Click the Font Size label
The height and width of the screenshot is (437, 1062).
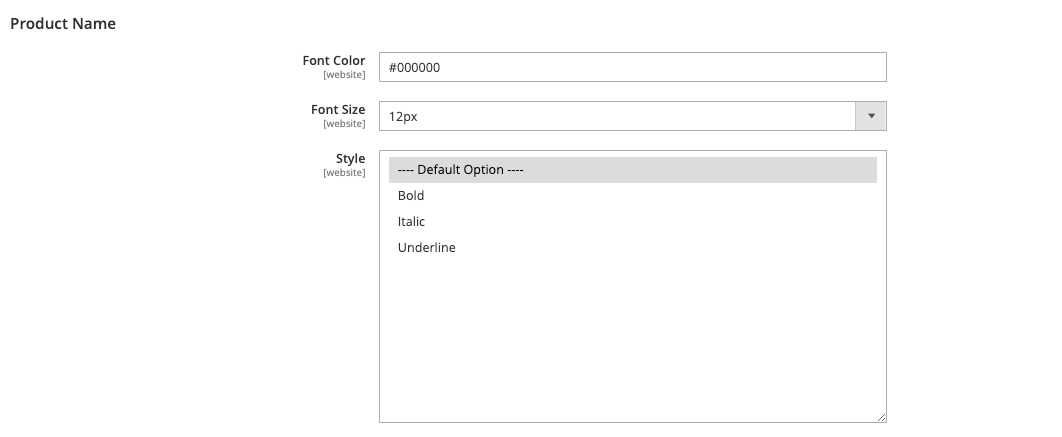click(x=338, y=110)
